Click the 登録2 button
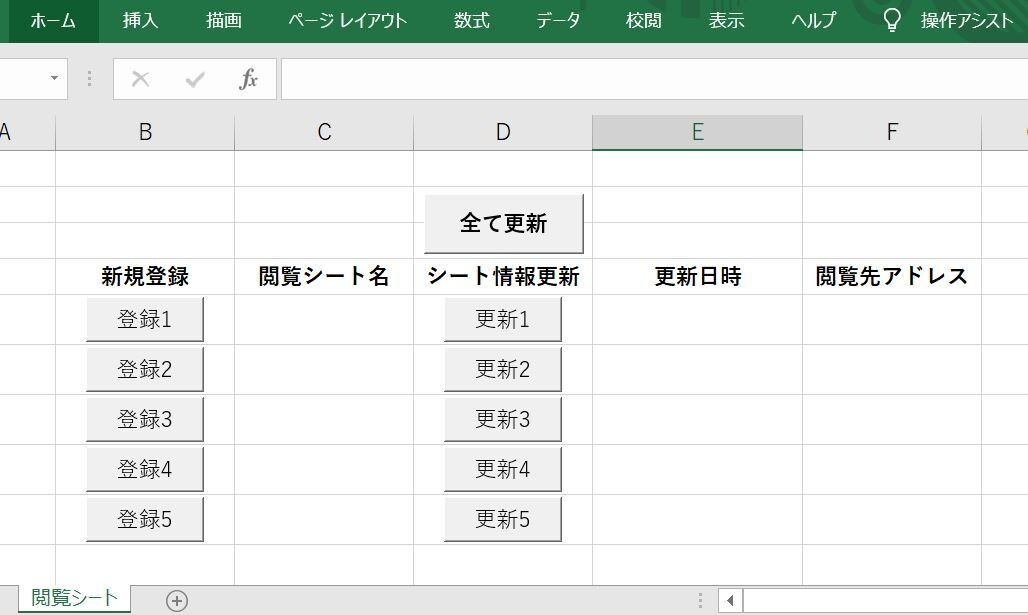Image resolution: width=1028 pixels, height=615 pixels. pyautogui.click(x=145, y=369)
